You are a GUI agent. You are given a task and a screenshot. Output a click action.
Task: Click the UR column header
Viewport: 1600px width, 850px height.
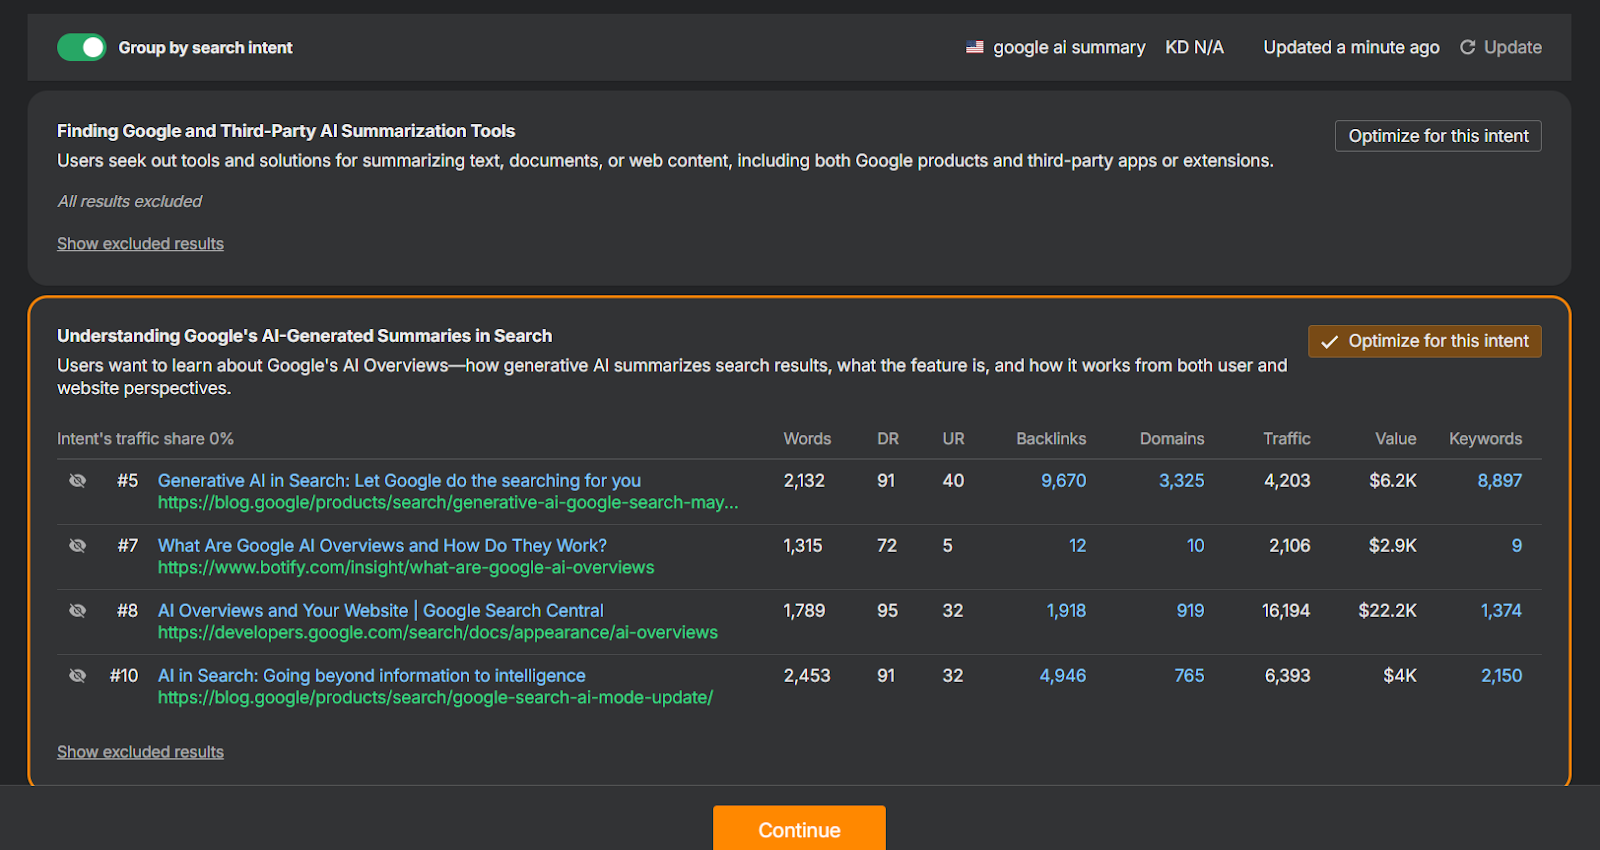tap(953, 439)
